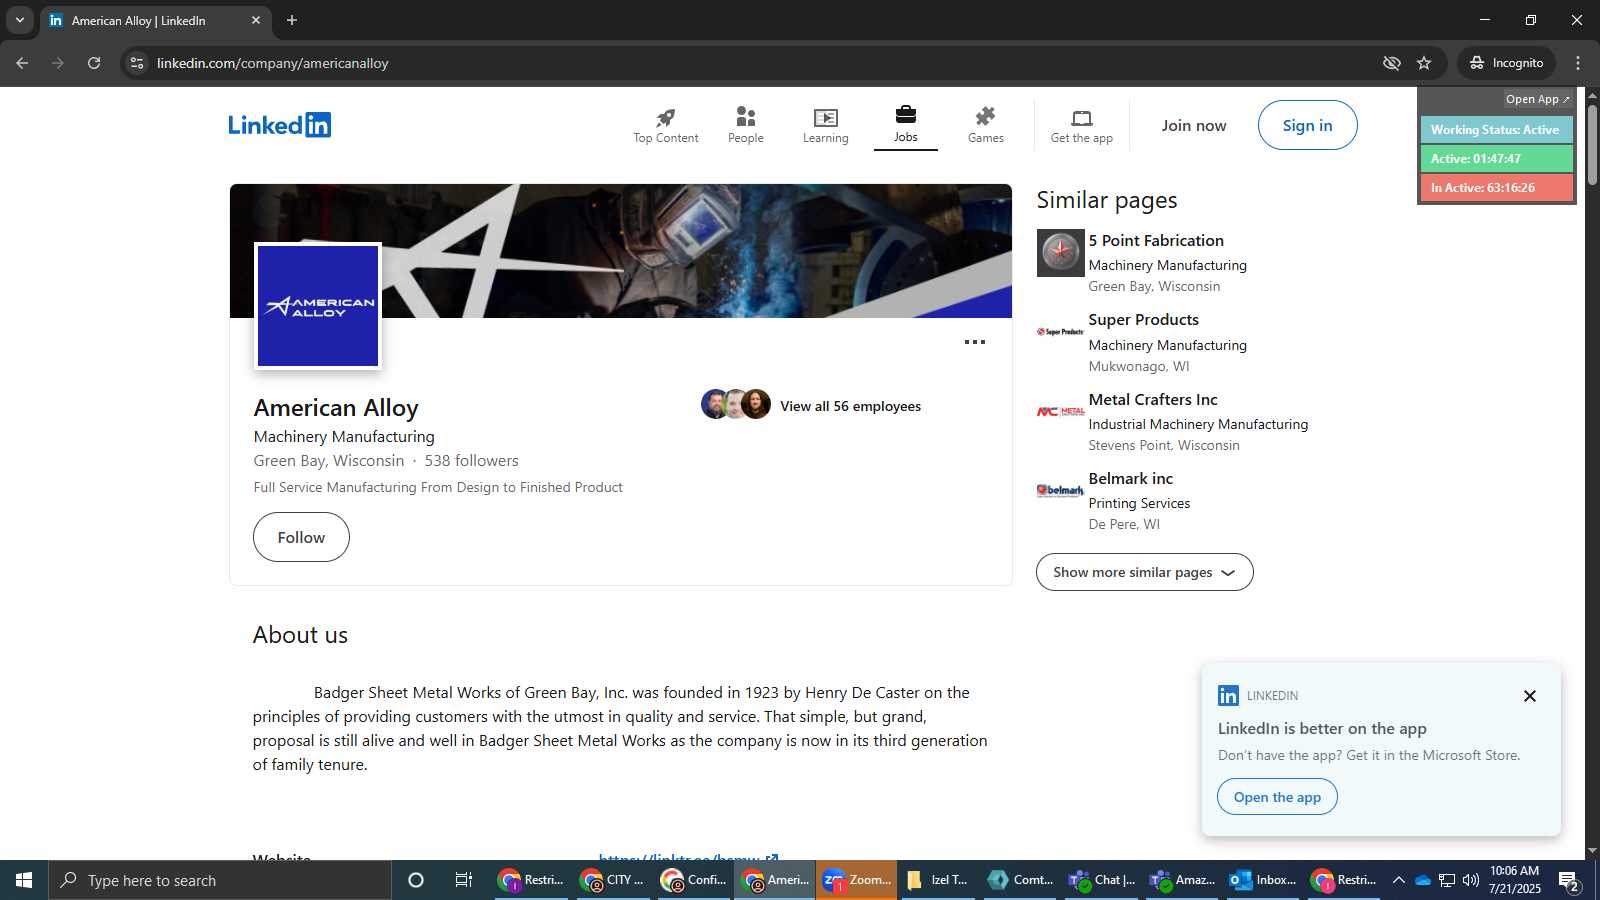Click Open App in tracker widget

(x=1538, y=99)
